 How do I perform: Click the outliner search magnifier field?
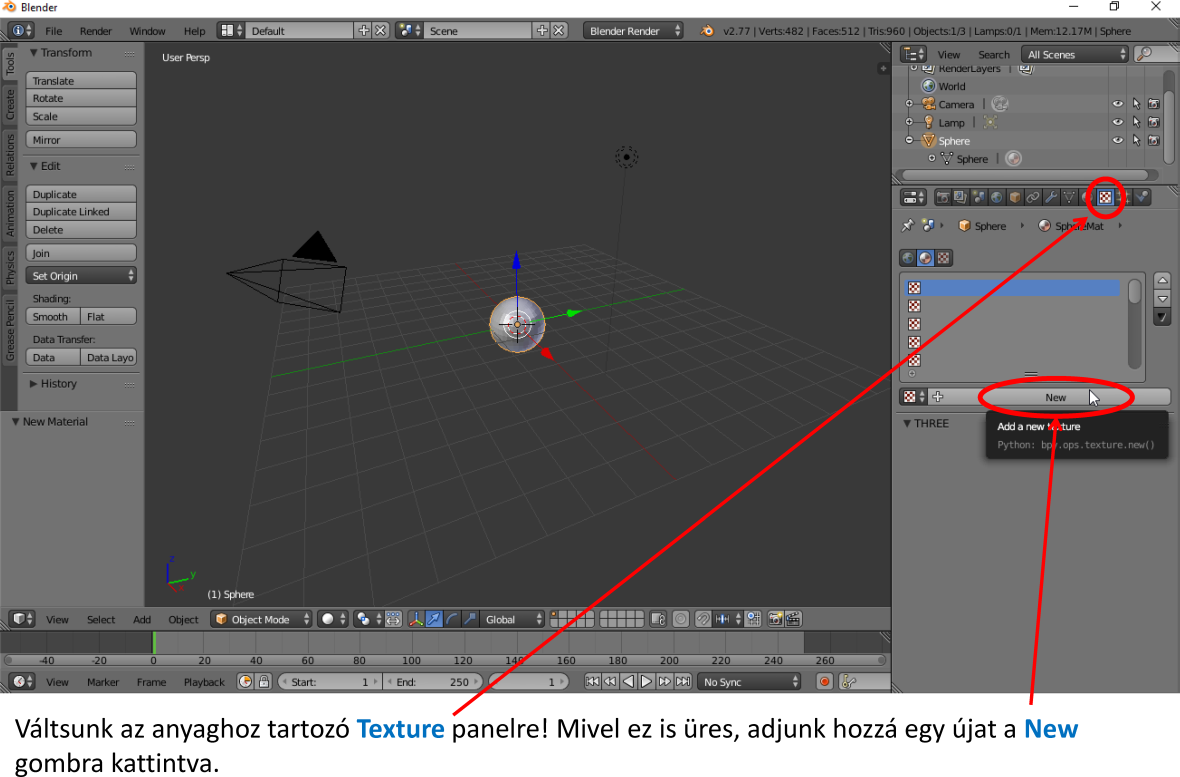pos(1156,54)
